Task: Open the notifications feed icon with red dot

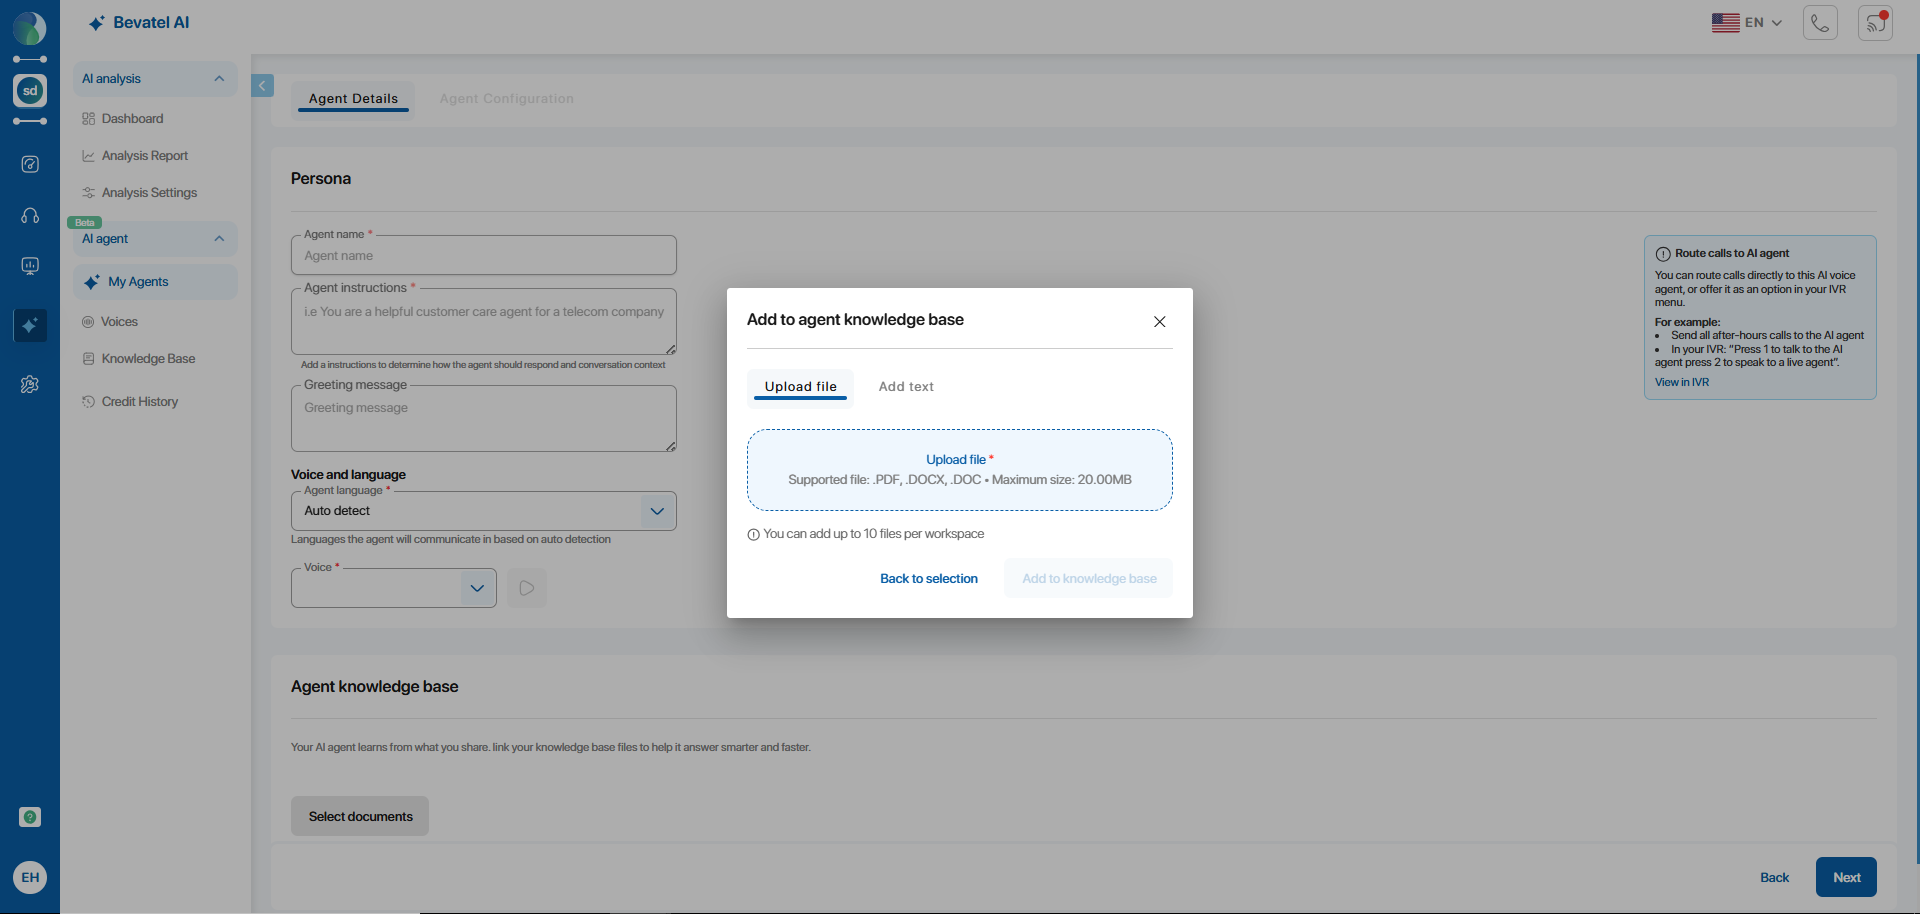Action: (1875, 23)
